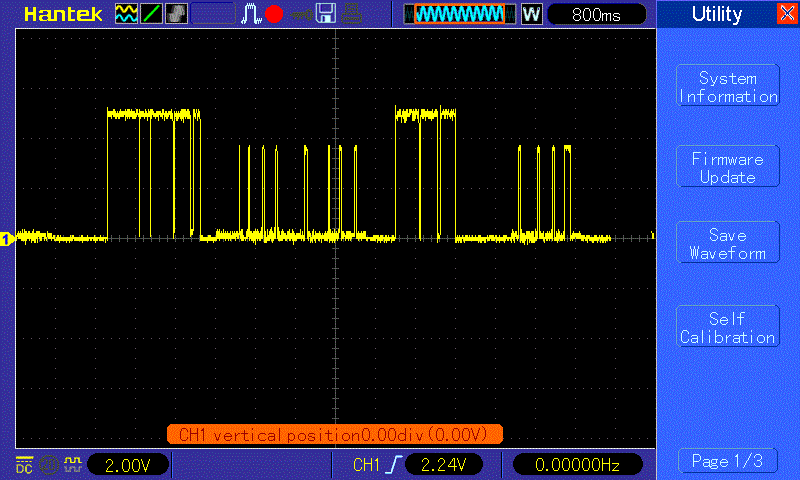
Task: Click the white pulse waveform icon
Action: click(250, 14)
